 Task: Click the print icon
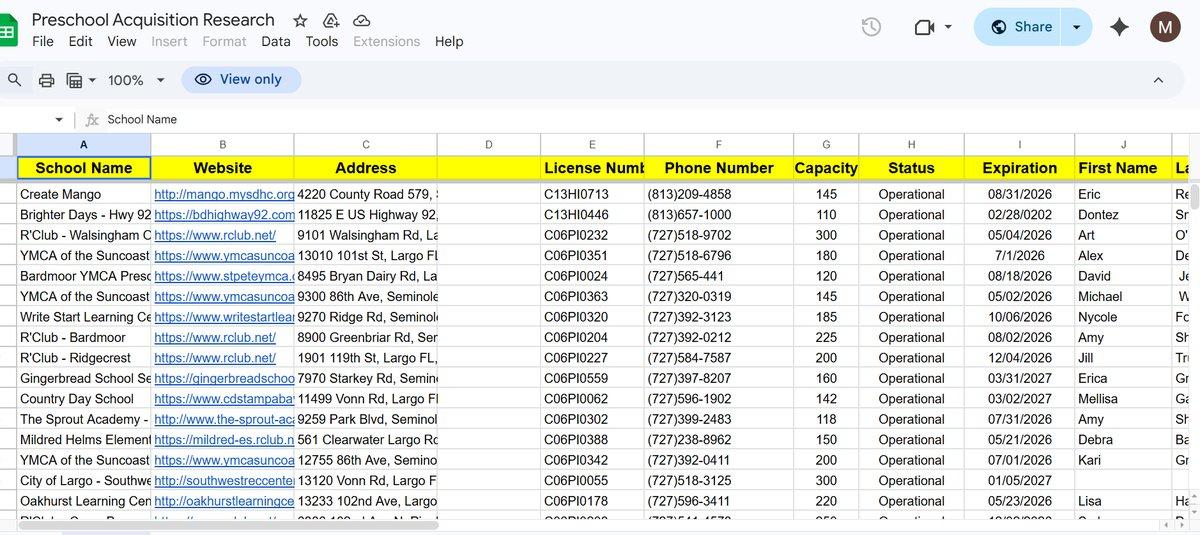(x=46, y=80)
